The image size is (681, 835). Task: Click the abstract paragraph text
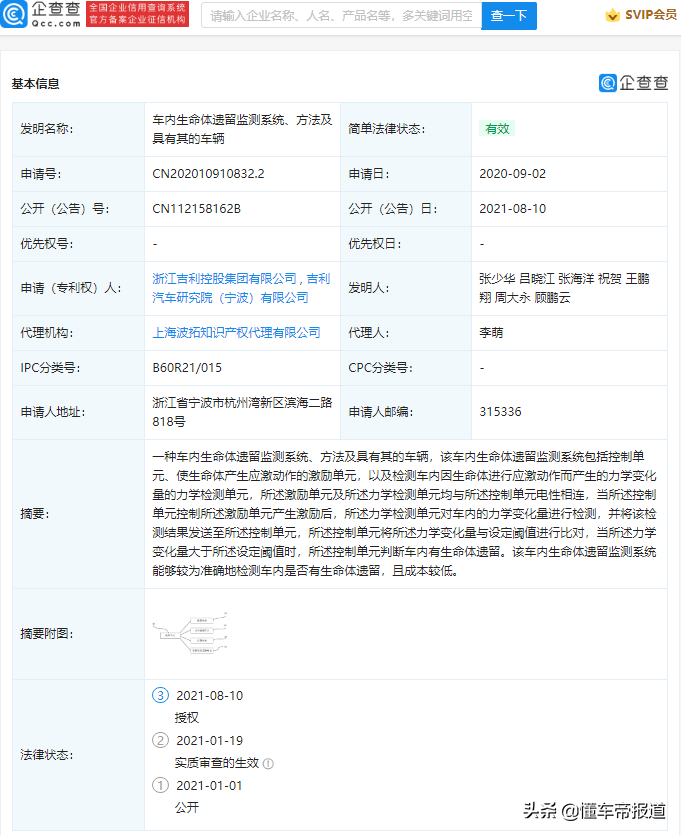point(404,514)
